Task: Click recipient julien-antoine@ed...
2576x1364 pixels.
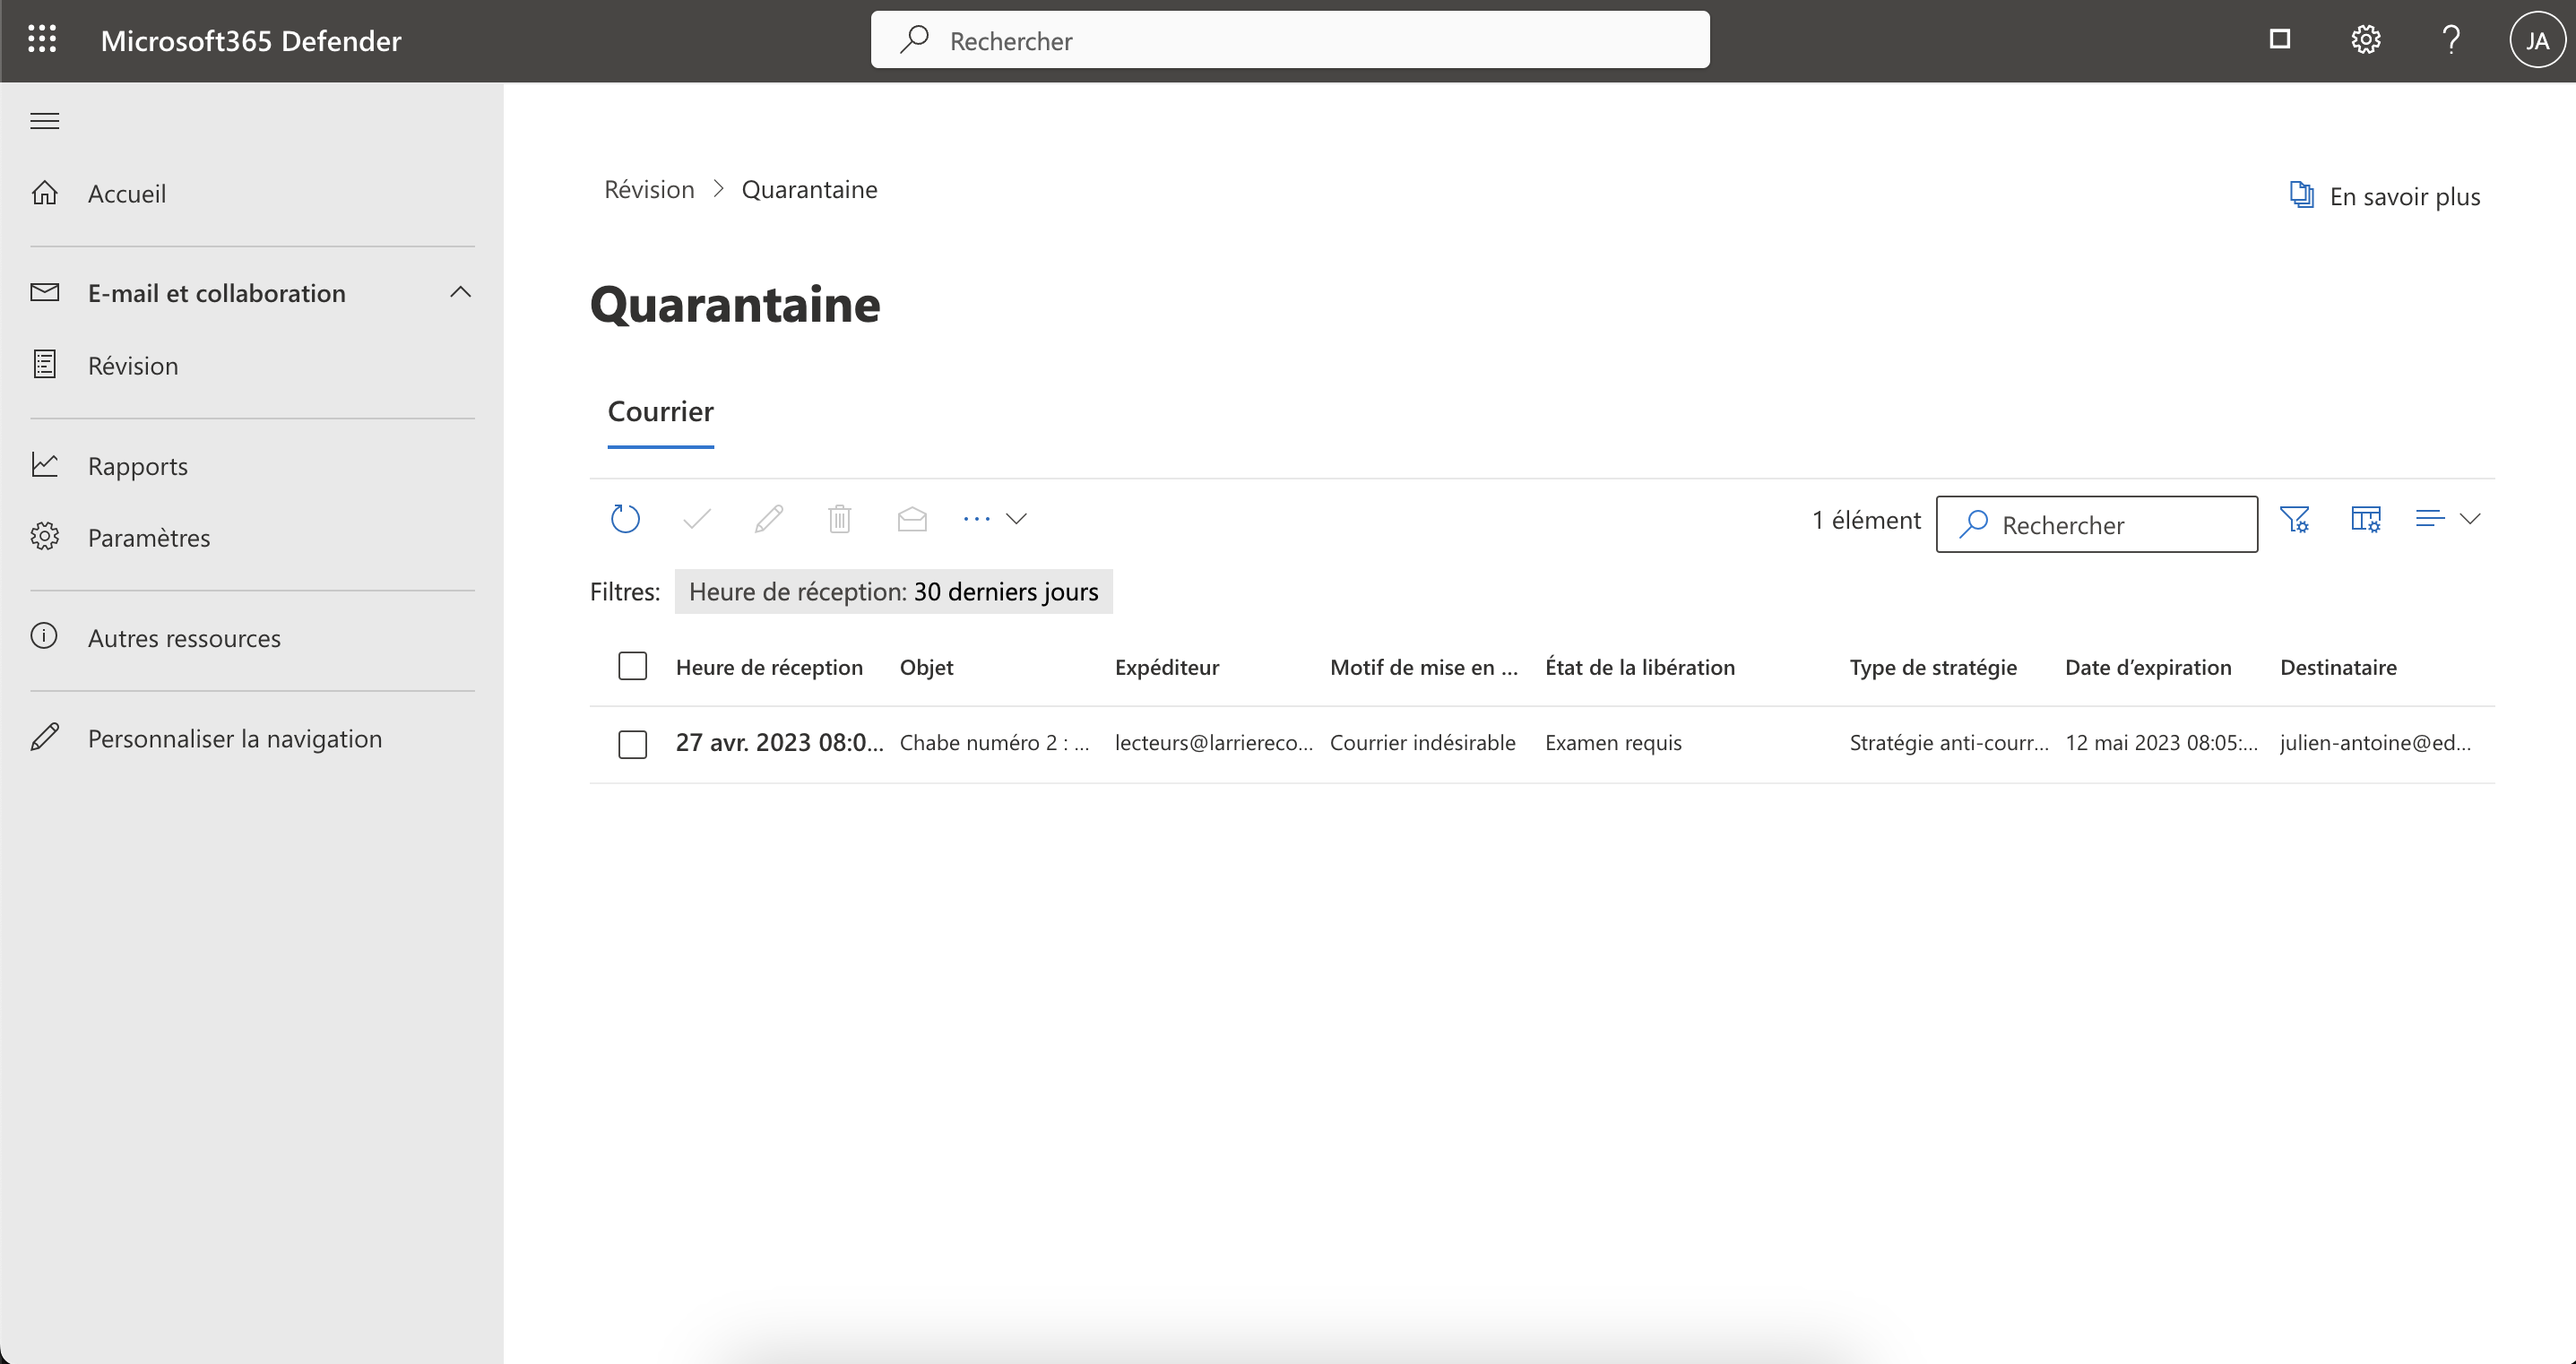Action: [2375, 742]
